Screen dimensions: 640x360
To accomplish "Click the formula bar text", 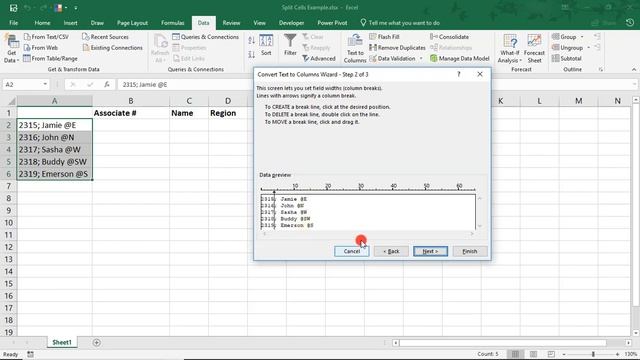I will 145,84.
